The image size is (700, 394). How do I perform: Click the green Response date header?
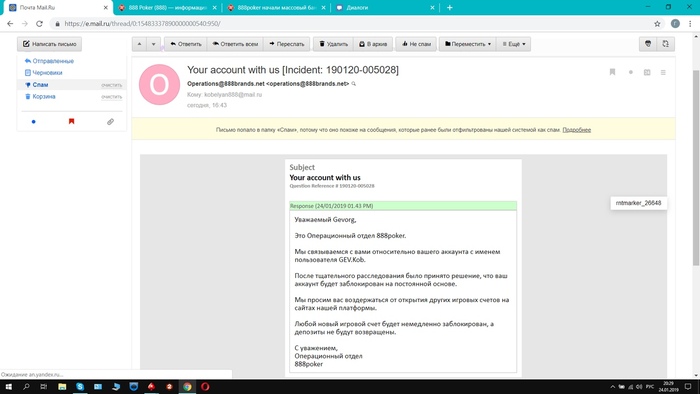tap(403, 206)
